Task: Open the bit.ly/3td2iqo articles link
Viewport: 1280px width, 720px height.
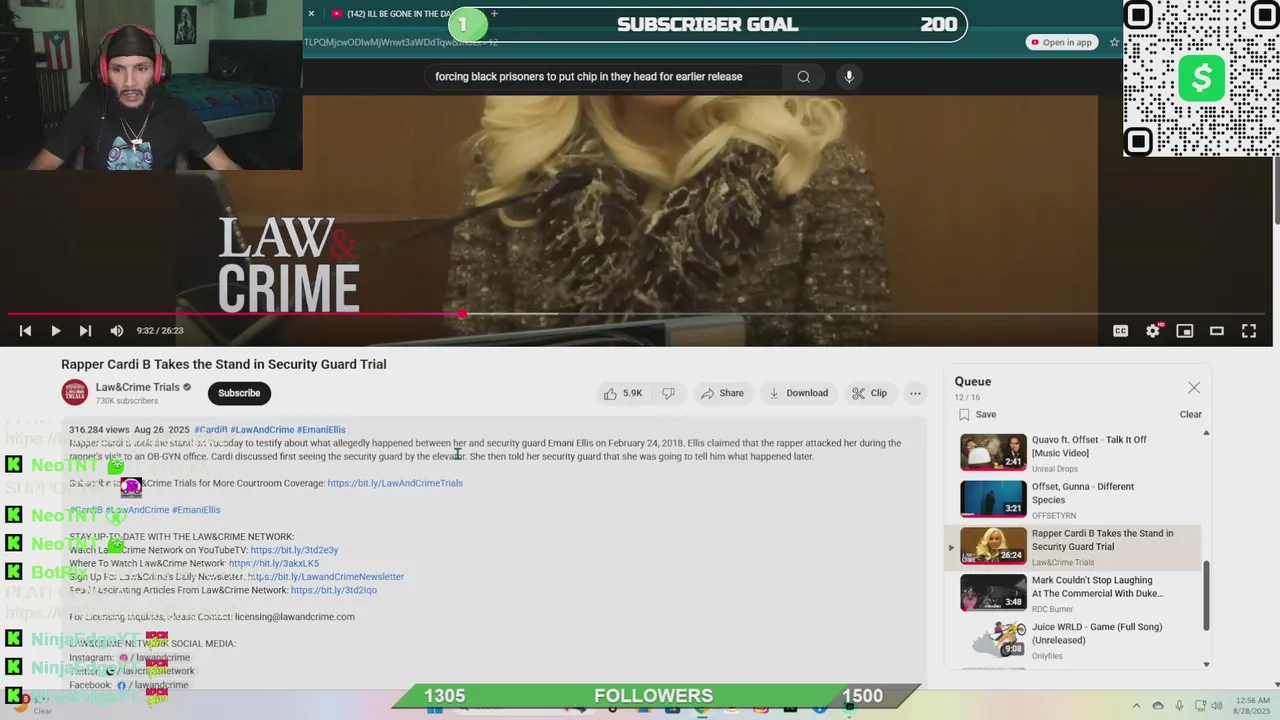Action: (334, 590)
